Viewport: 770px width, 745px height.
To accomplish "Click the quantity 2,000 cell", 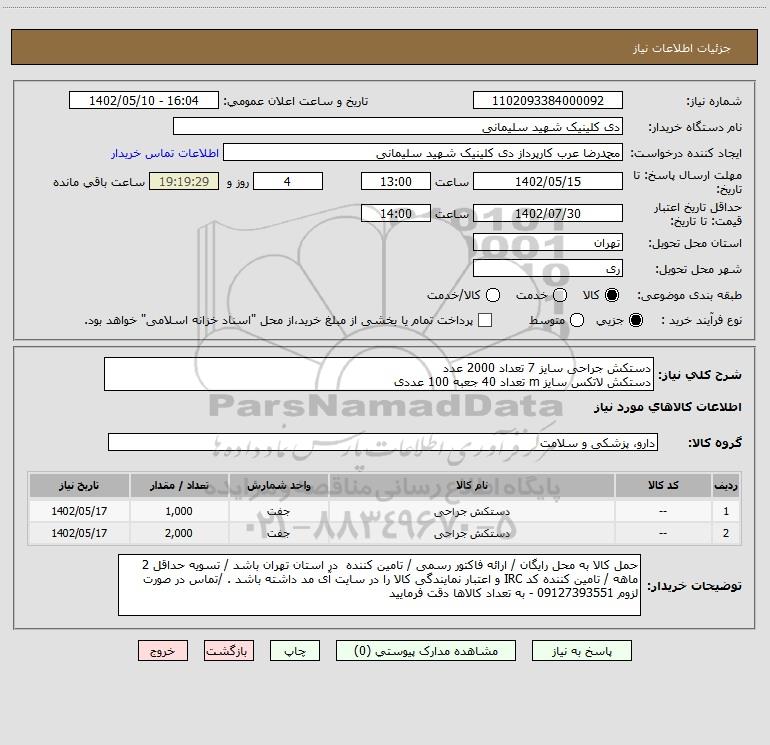I will coord(179,533).
